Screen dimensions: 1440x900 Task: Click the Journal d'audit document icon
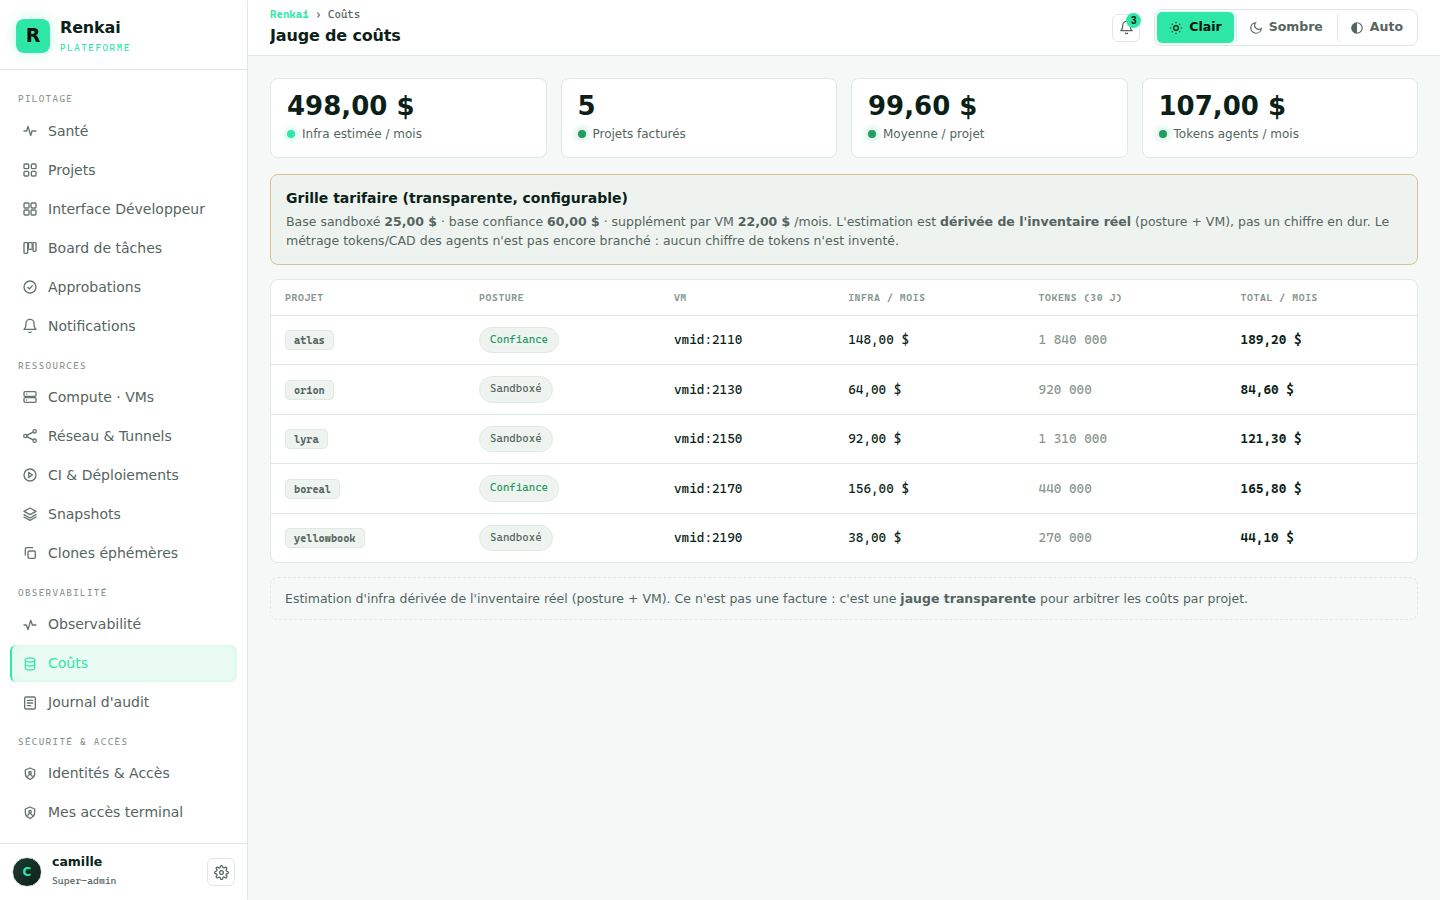pyautogui.click(x=30, y=702)
